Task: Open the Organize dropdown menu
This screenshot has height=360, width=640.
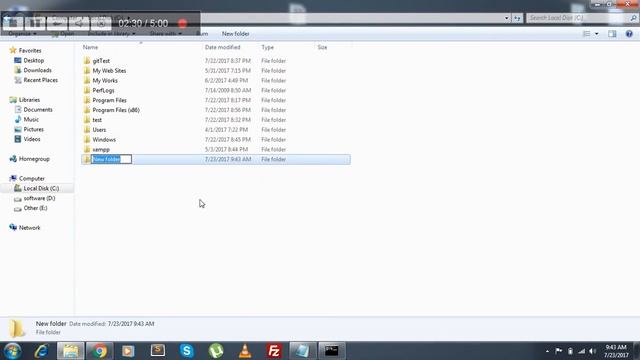Action: click(22, 34)
